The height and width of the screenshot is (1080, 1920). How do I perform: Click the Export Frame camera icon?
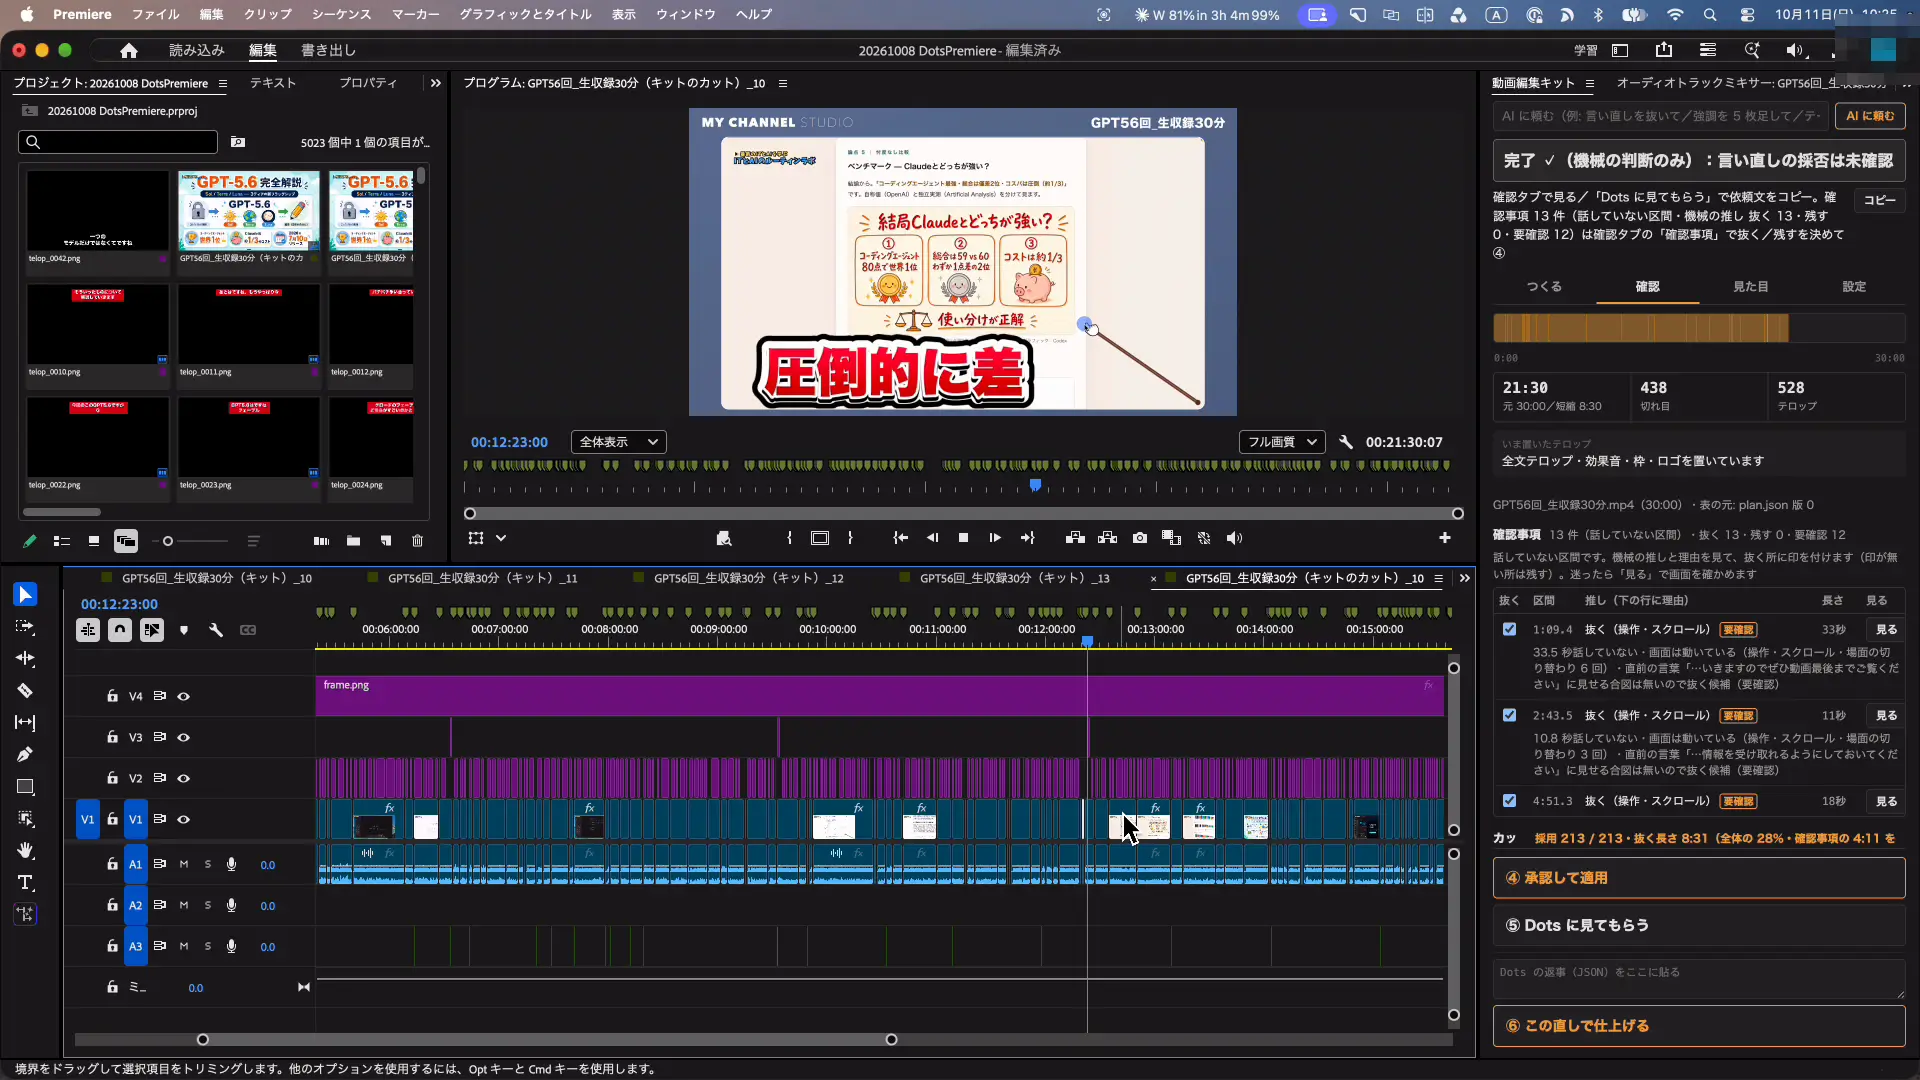click(x=1140, y=538)
